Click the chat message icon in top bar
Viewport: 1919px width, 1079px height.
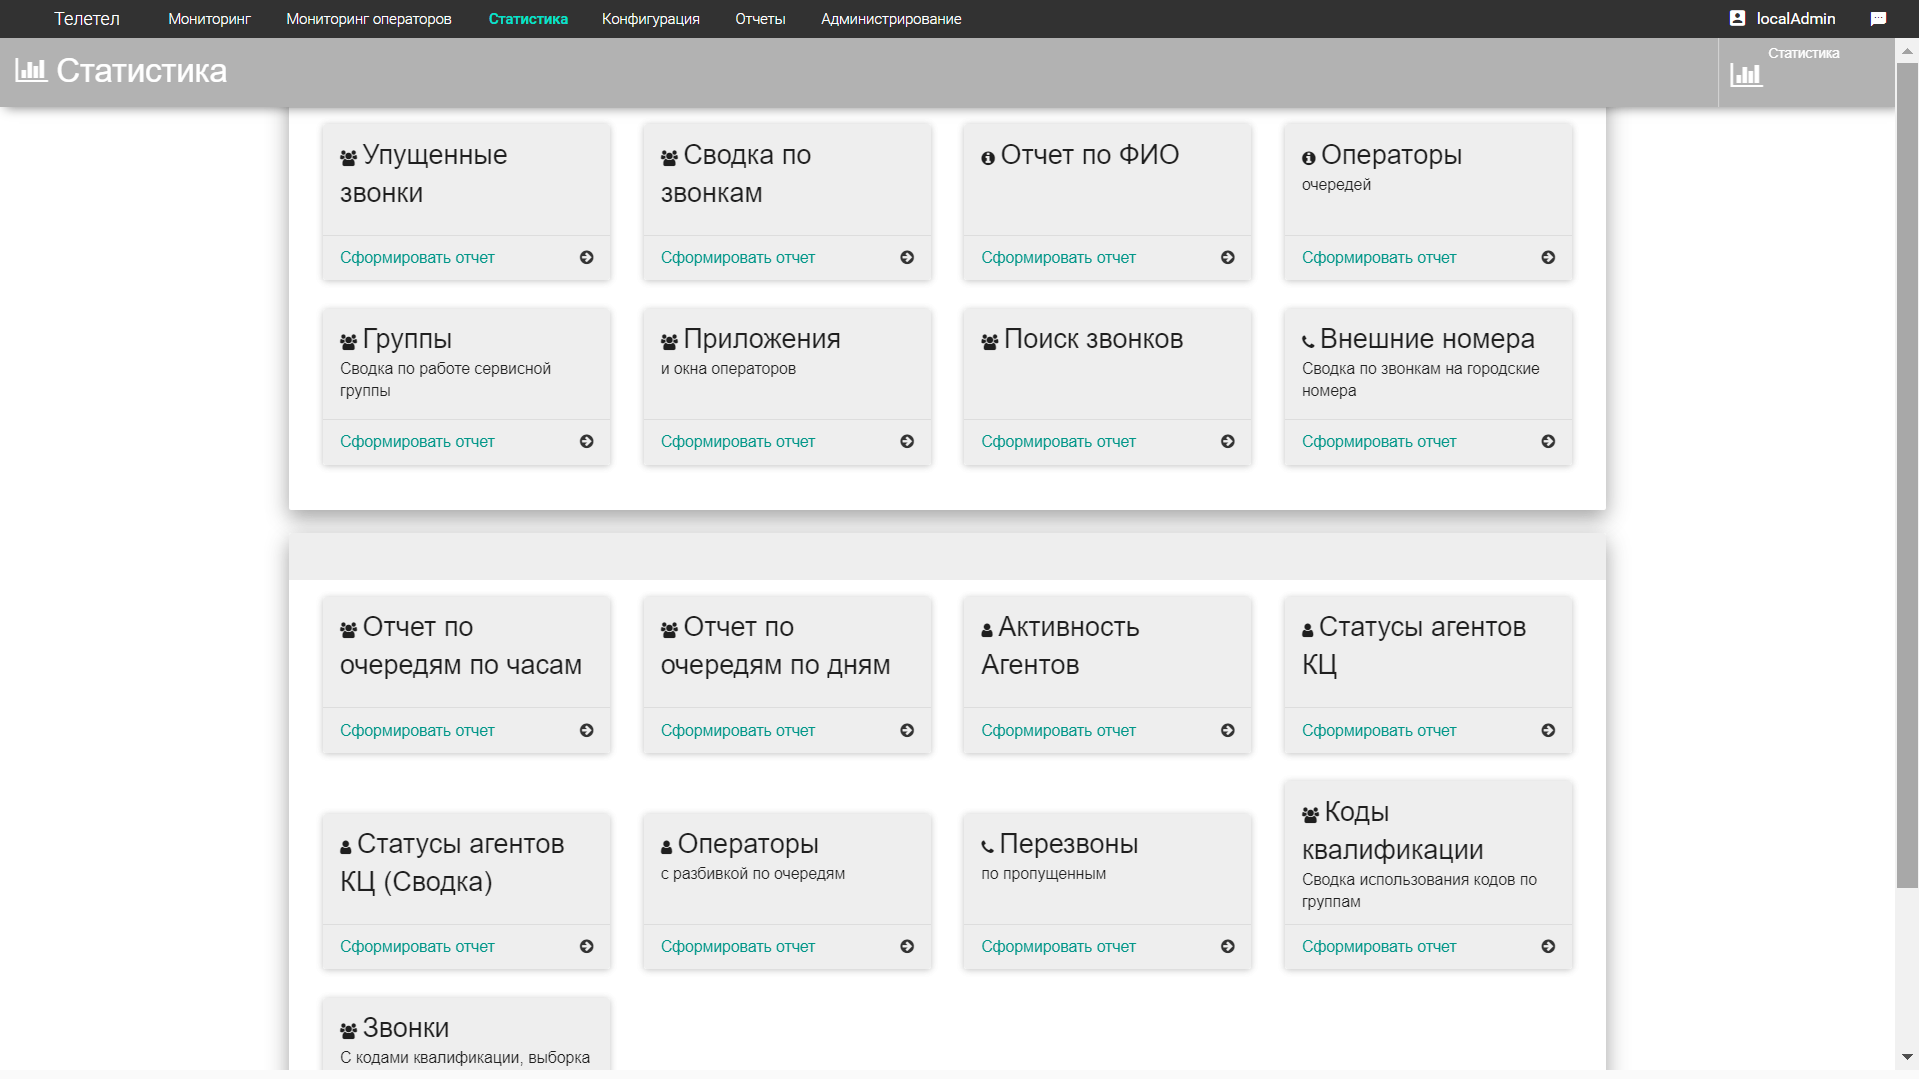[1878, 19]
